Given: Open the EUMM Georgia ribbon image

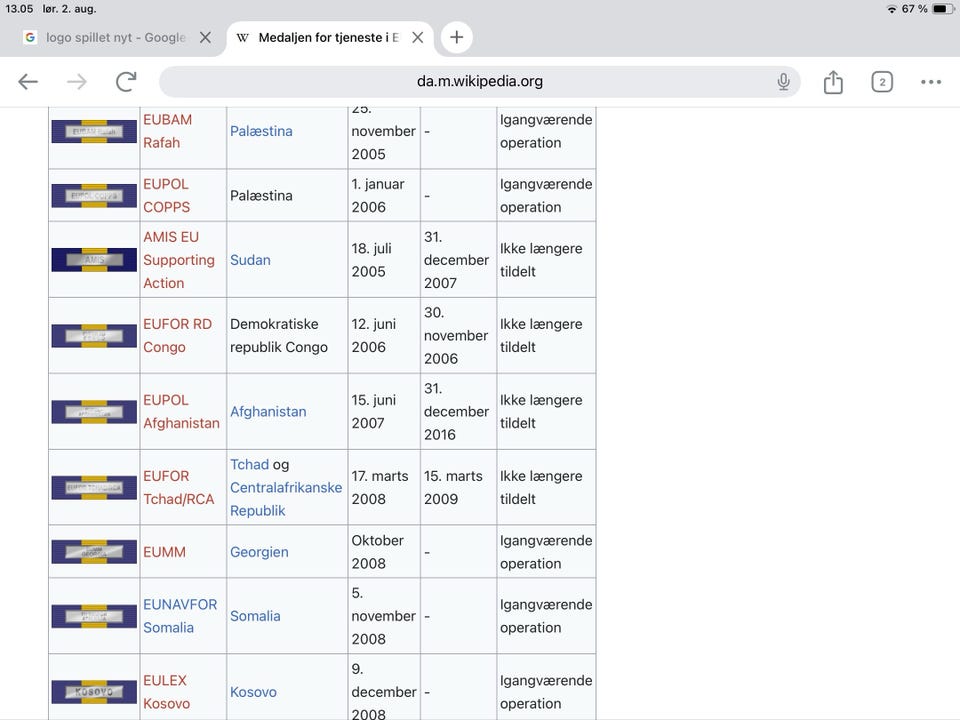Looking at the screenshot, I should [94, 552].
